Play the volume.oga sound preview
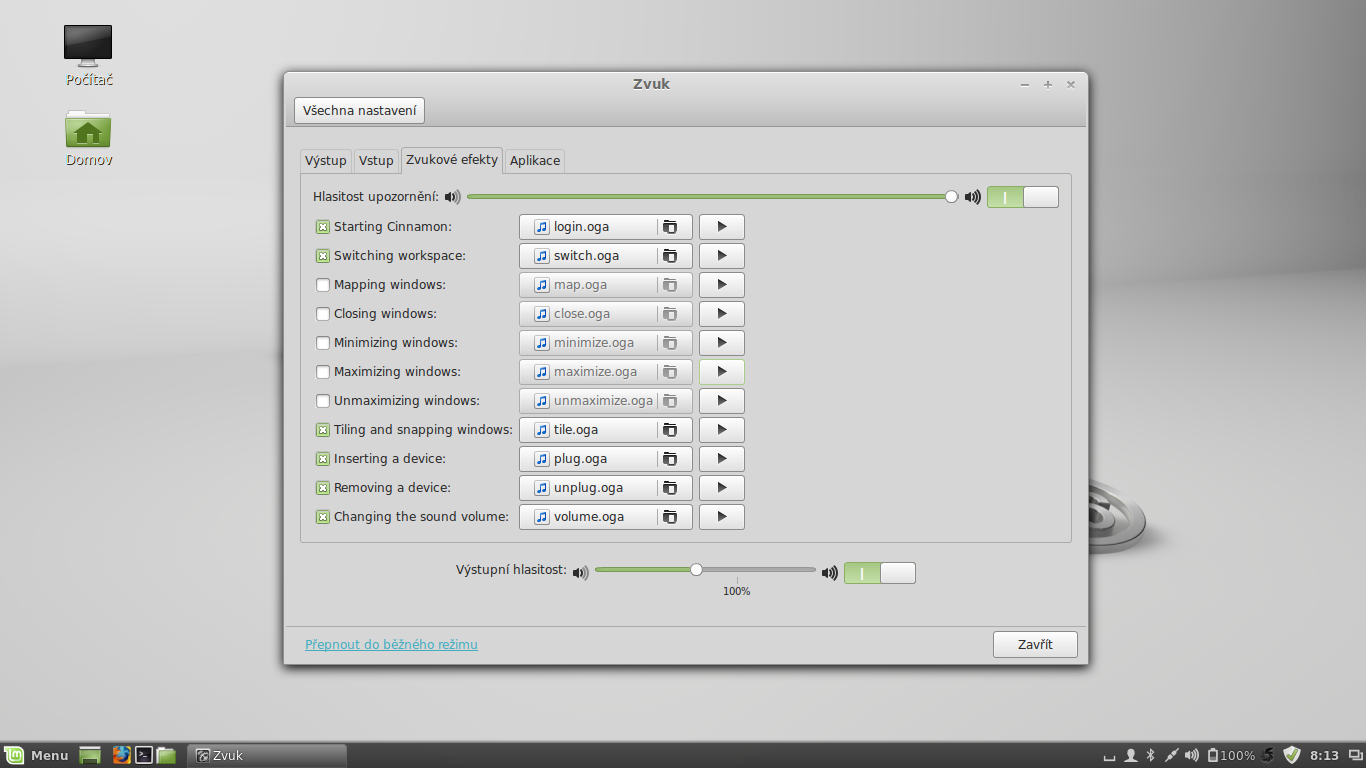The height and width of the screenshot is (768, 1366). [x=721, y=516]
